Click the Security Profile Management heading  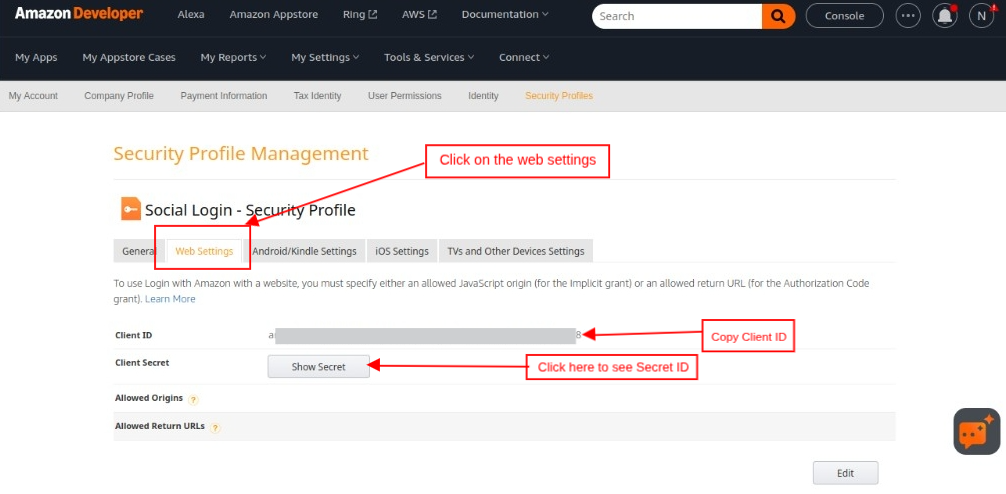(x=241, y=154)
